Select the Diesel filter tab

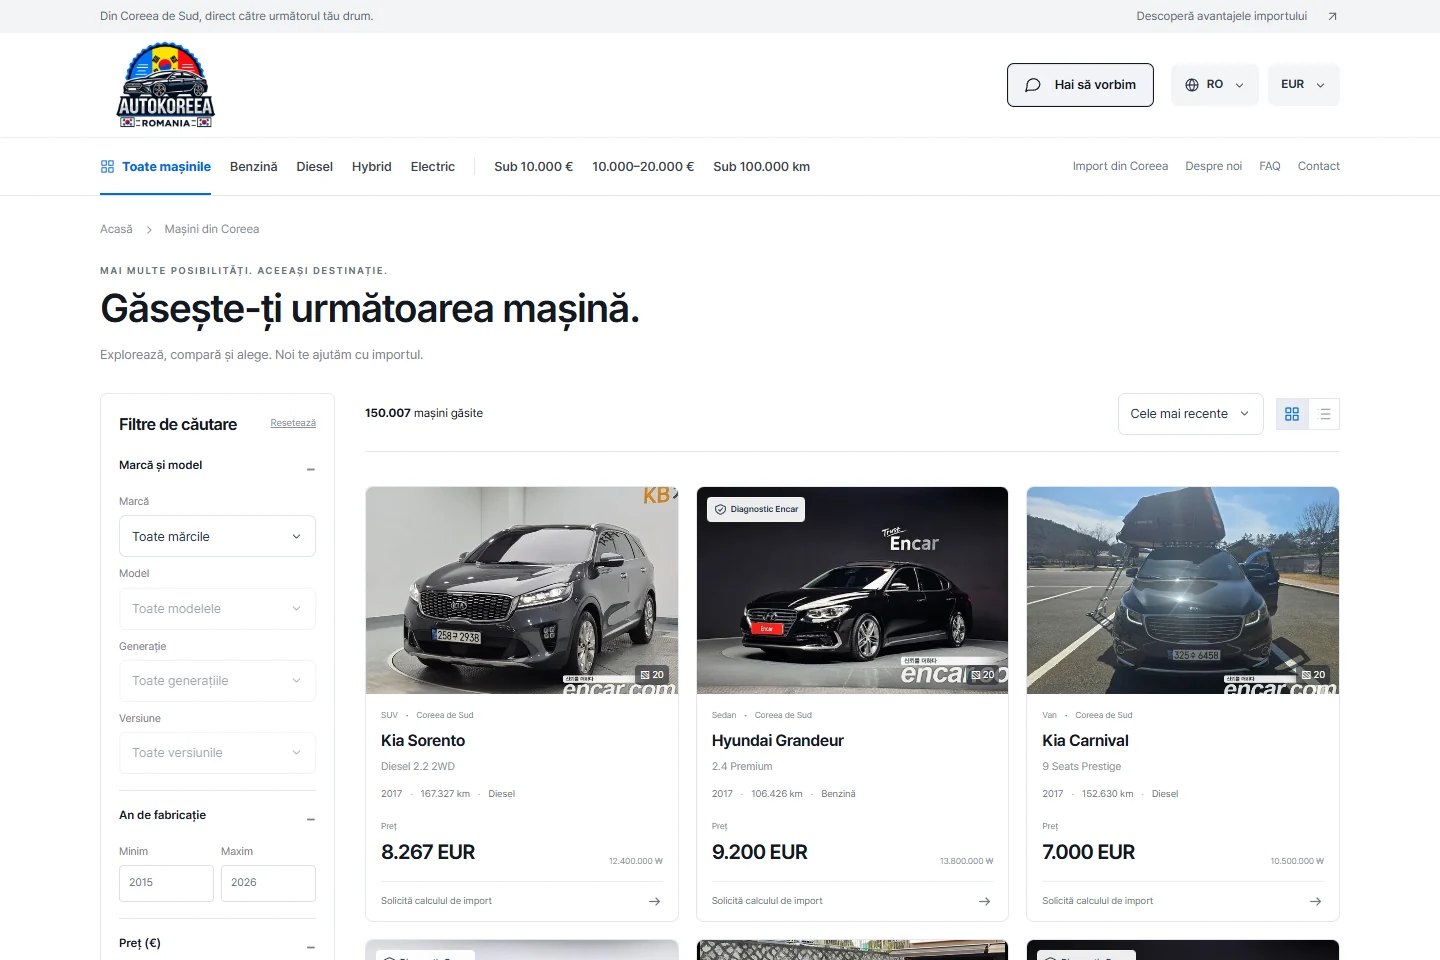[x=314, y=167]
